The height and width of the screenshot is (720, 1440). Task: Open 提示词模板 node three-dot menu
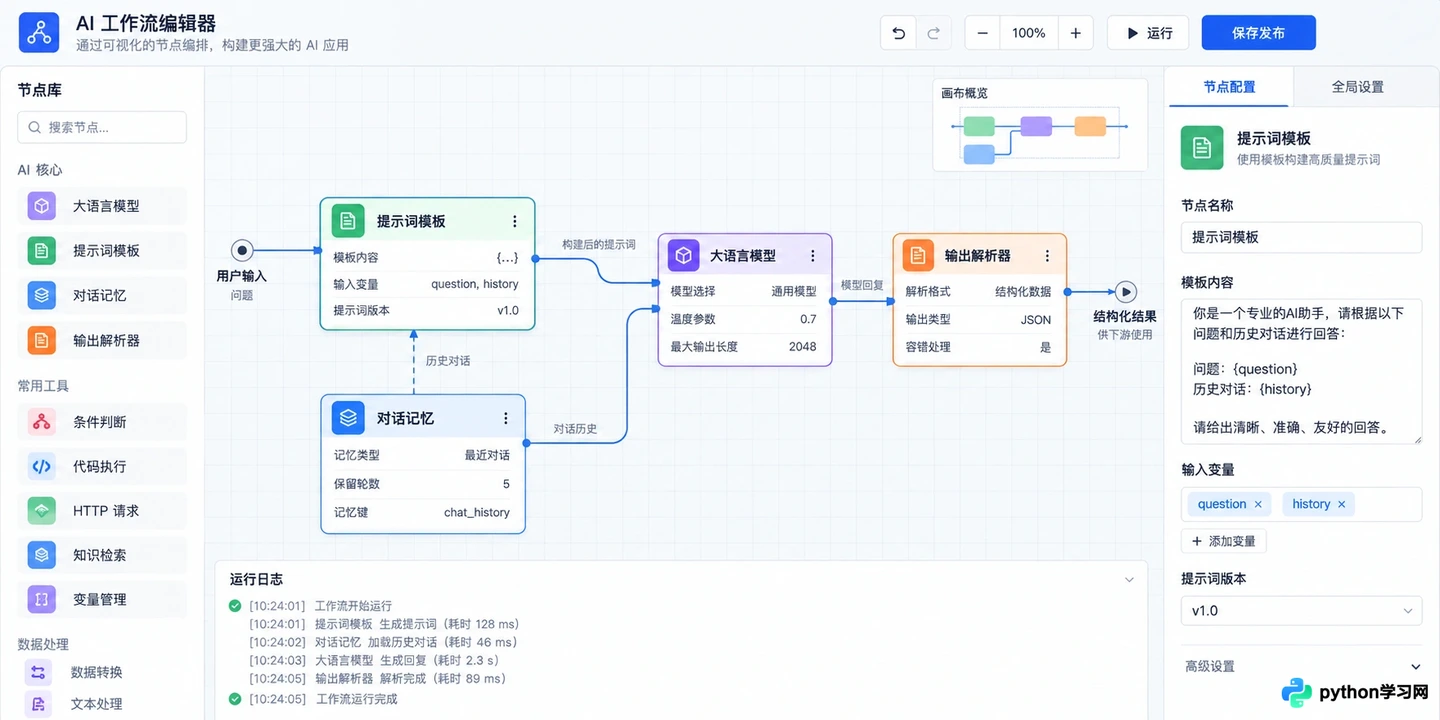(515, 222)
